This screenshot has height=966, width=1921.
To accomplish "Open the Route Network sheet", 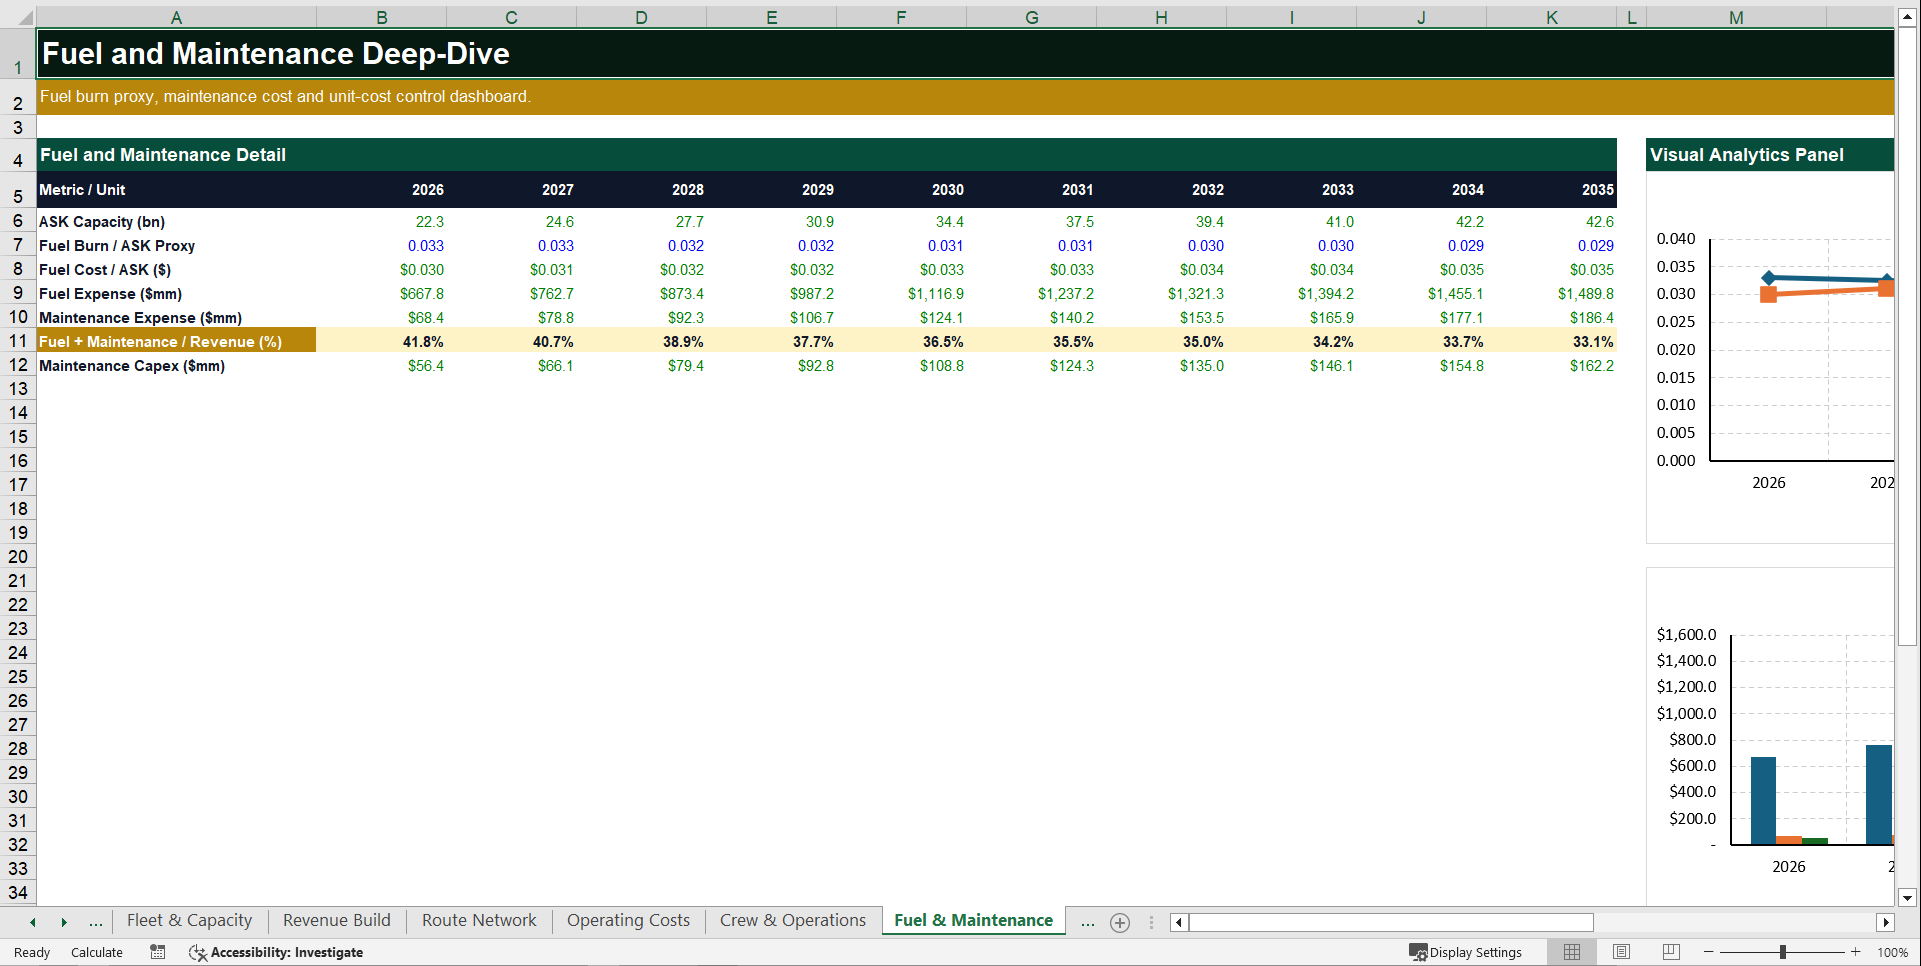I will 479,921.
